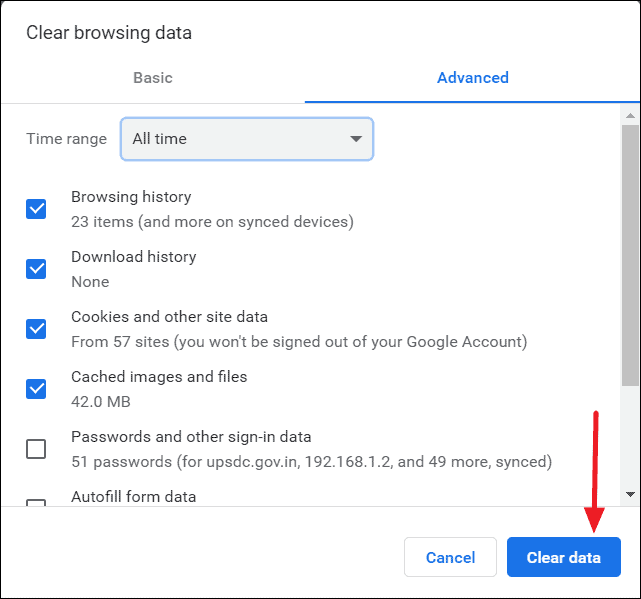Select the Advanced tab
Image resolution: width=641 pixels, height=599 pixels.
pyautogui.click(x=473, y=78)
